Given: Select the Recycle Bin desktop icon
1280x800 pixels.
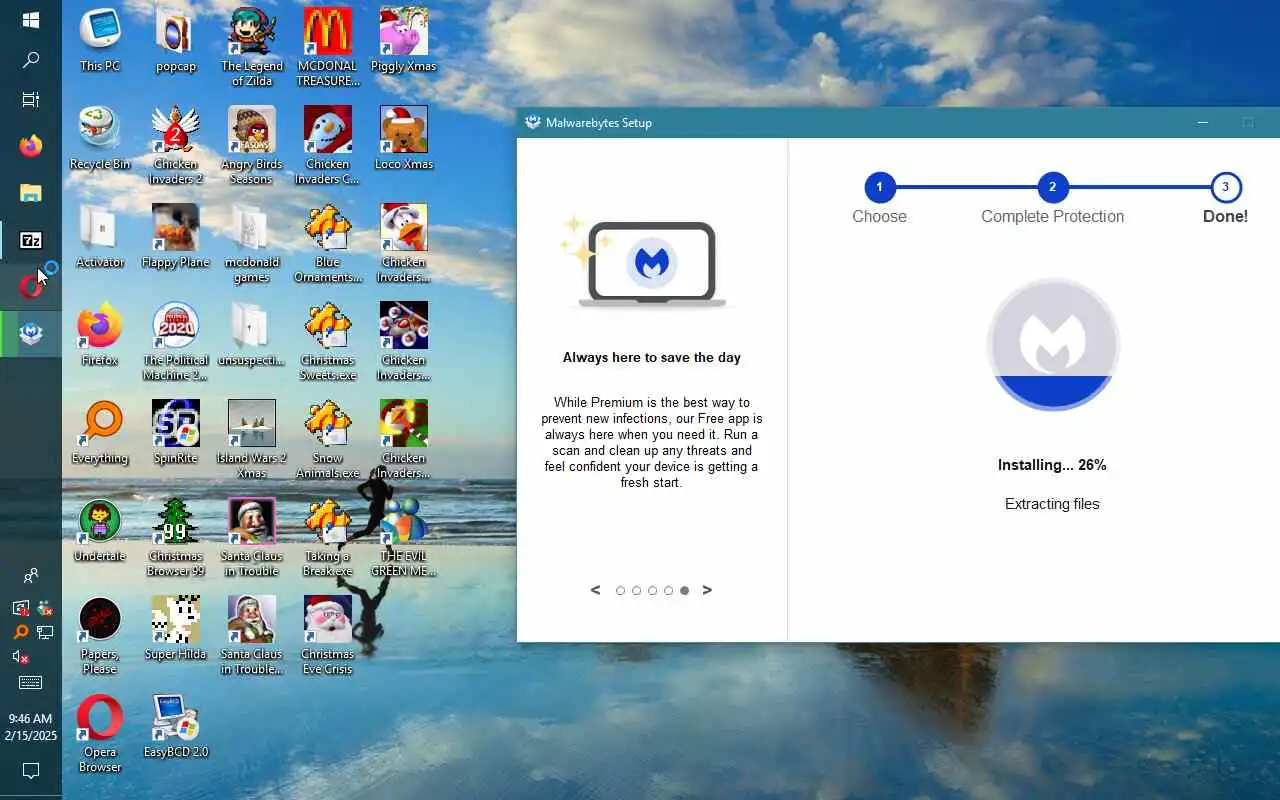Looking at the screenshot, I should click(100, 139).
